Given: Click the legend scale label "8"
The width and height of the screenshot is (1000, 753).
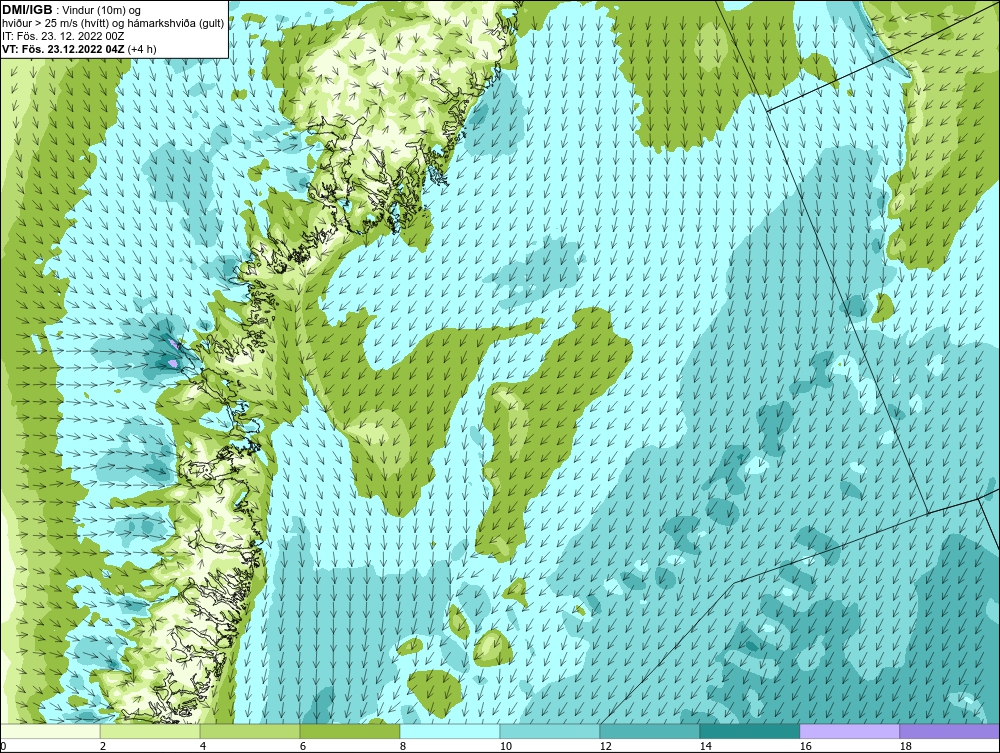Looking at the screenshot, I should point(402,746).
